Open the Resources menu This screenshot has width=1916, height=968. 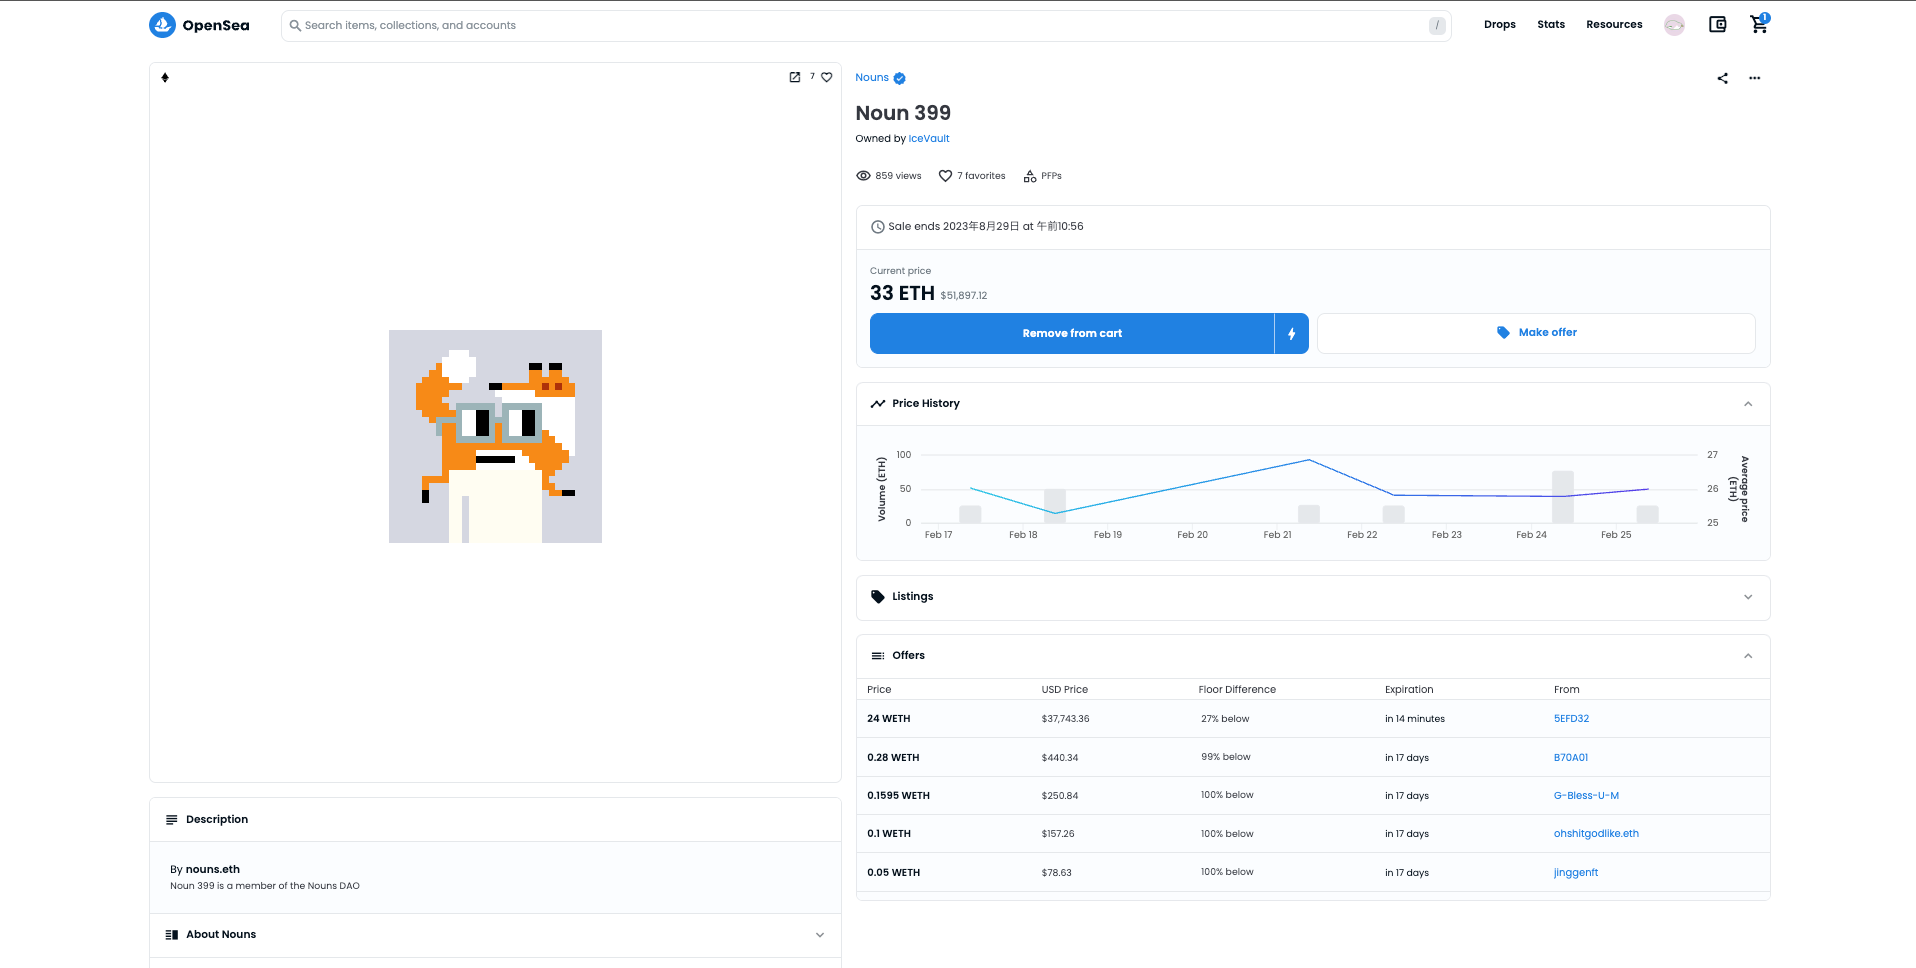(1614, 25)
